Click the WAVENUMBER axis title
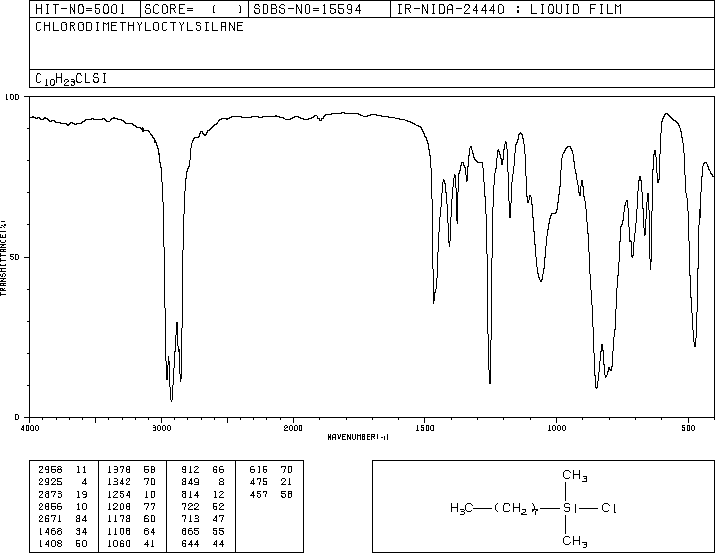715x553 pixels. [358, 437]
